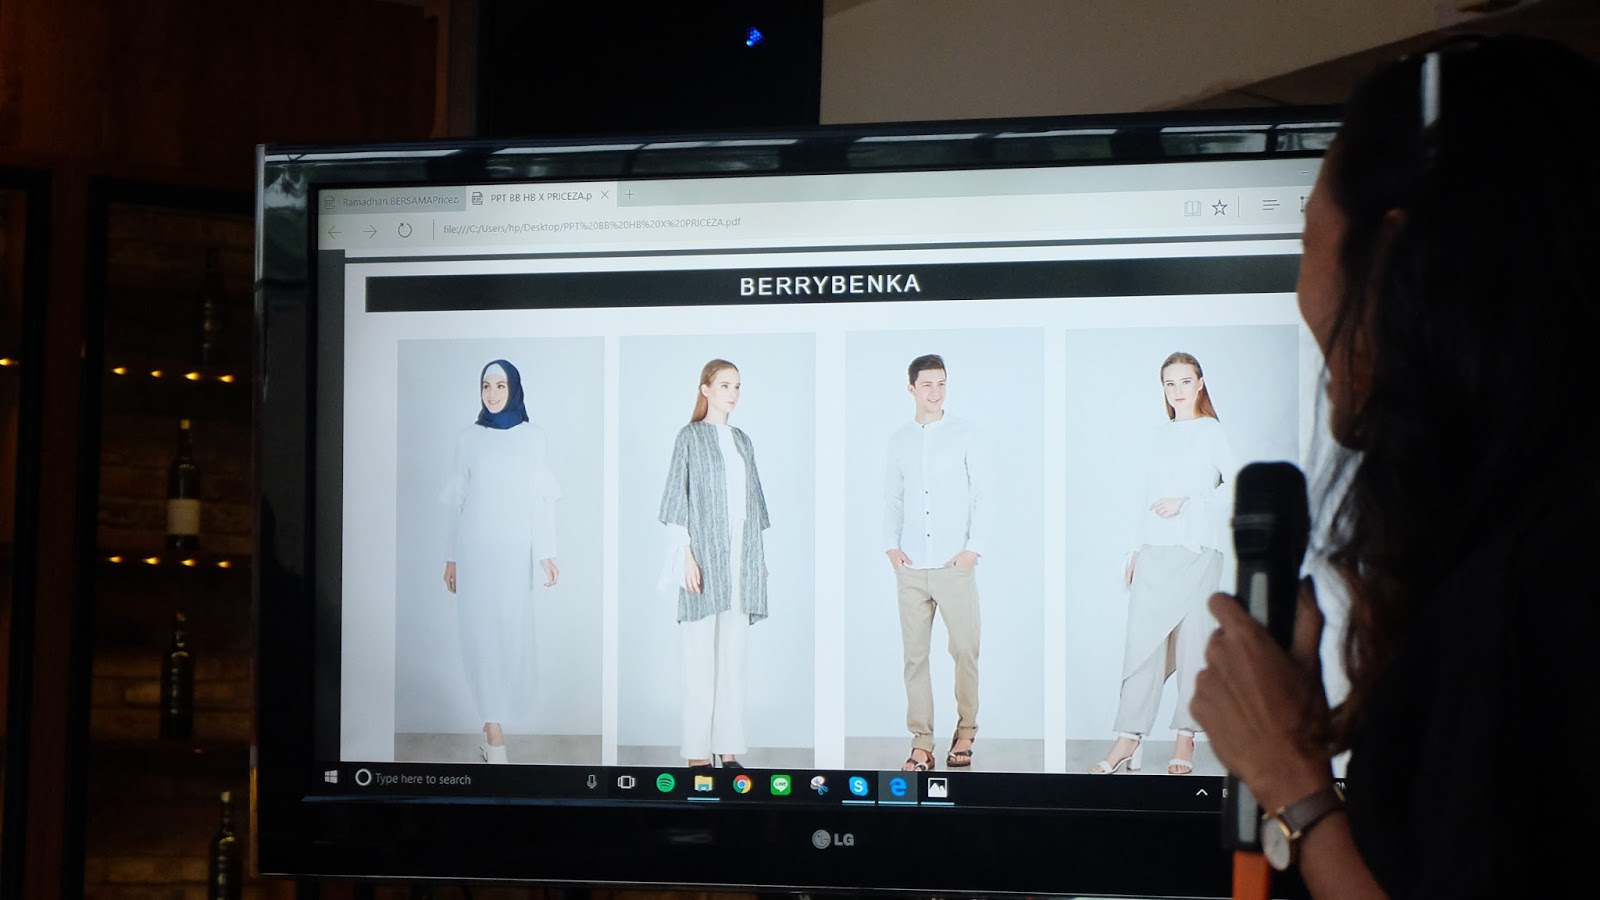Launch Google Chrome from taskbar
Image resolution: width=1600 pixels, height=900 pixels.
(x=742, y=785)
